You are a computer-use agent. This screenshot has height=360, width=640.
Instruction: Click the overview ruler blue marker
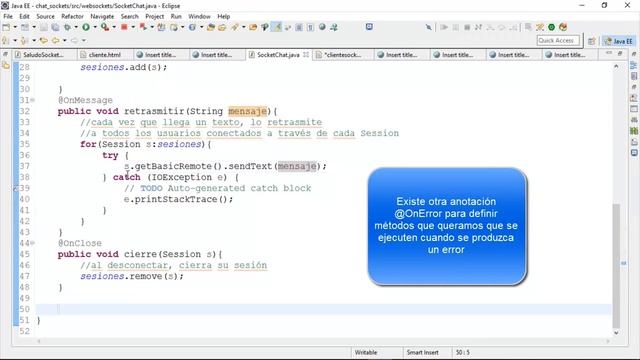click(x=624, y=263)
